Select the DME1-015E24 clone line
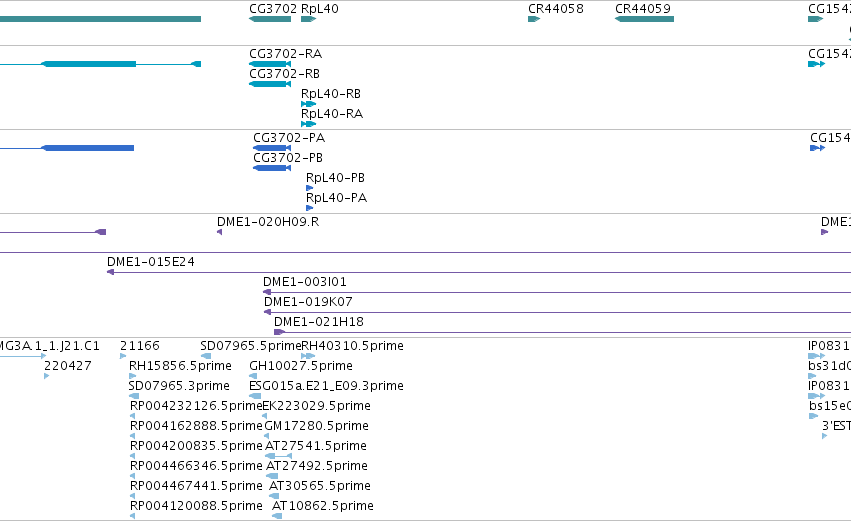Image resolution: width=851 pixels, height=521 pixels. [479, 272]
